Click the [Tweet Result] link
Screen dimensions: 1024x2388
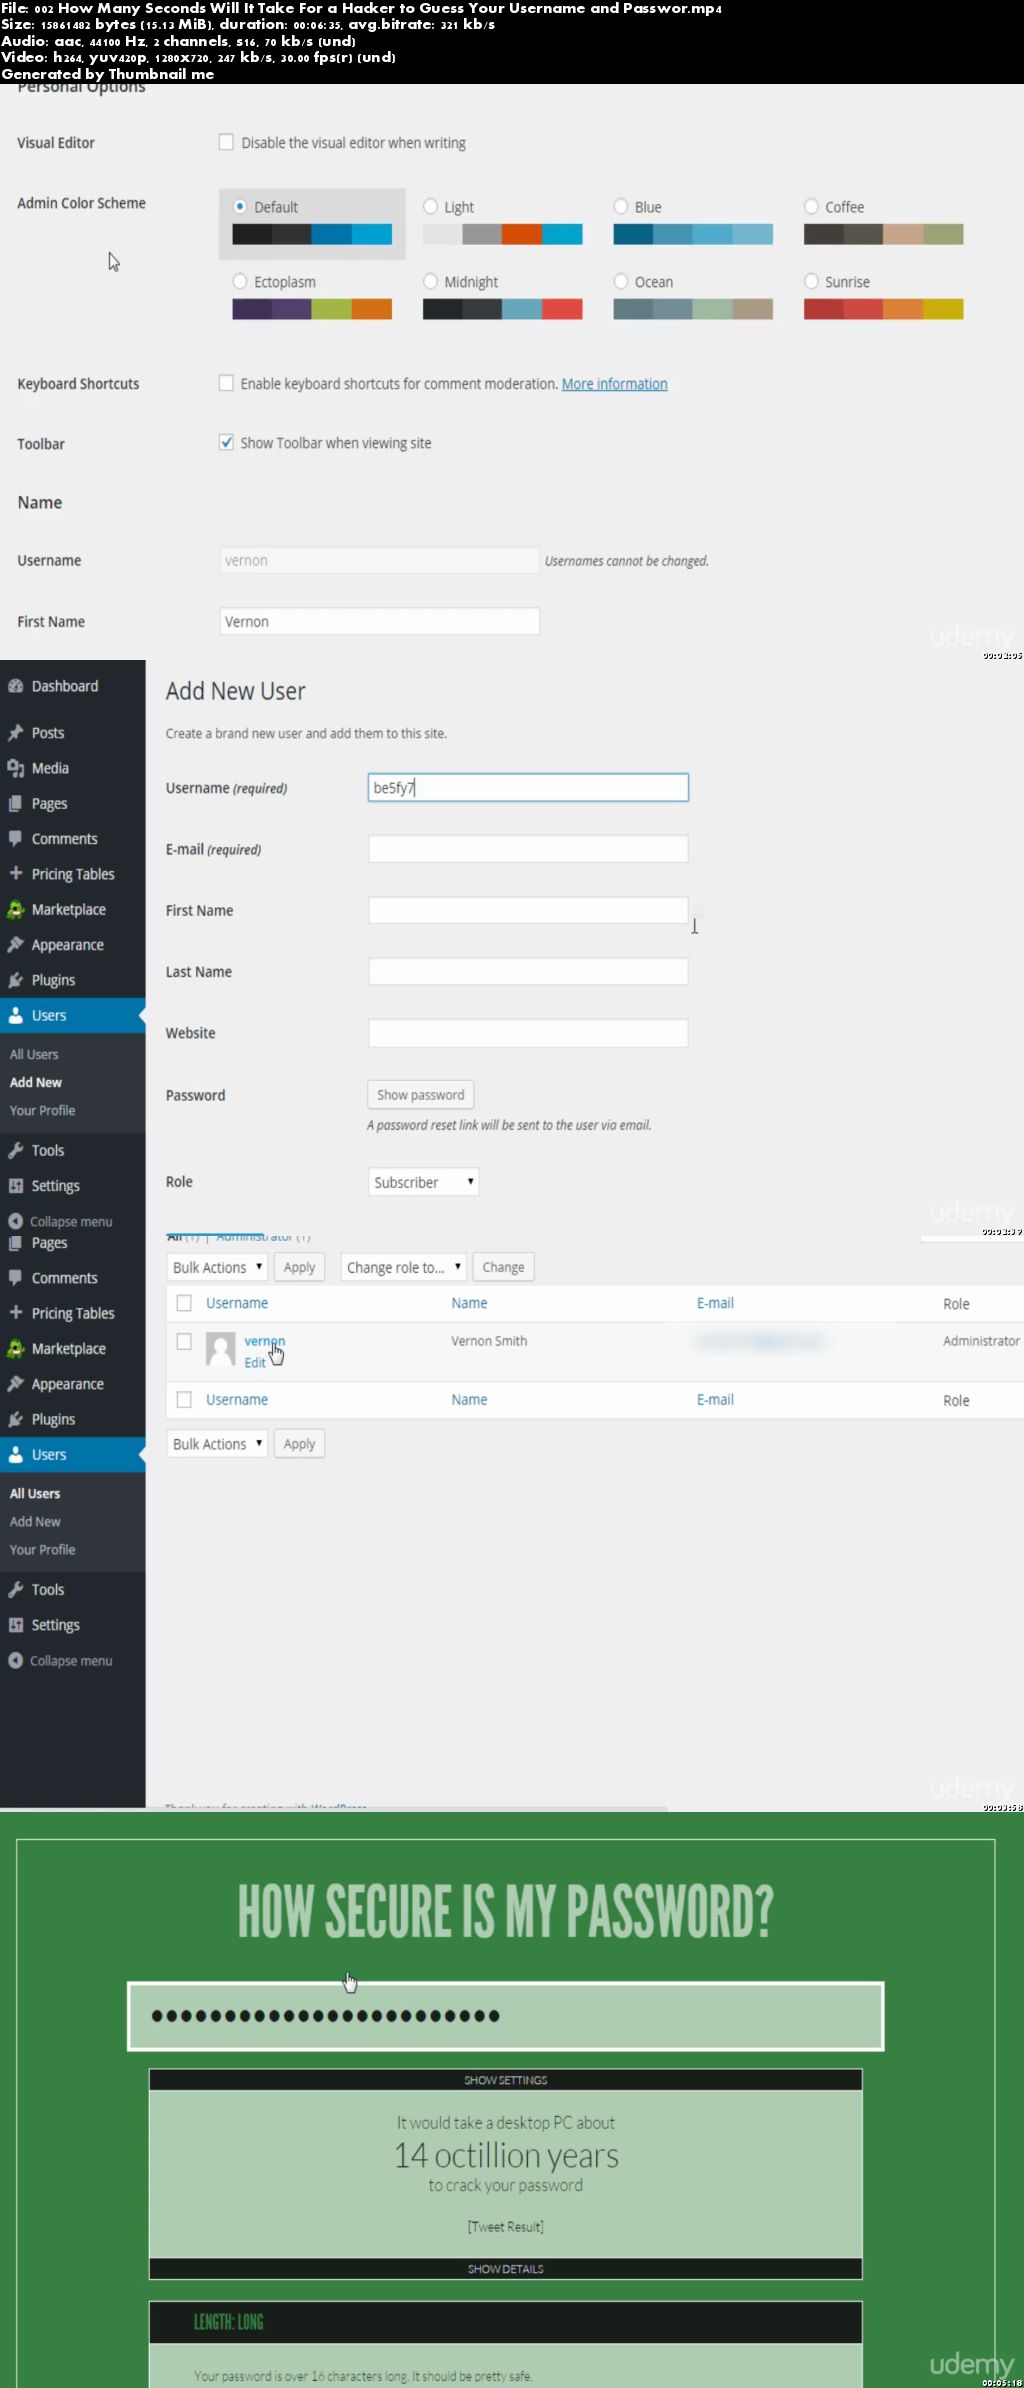[505, 2227]
